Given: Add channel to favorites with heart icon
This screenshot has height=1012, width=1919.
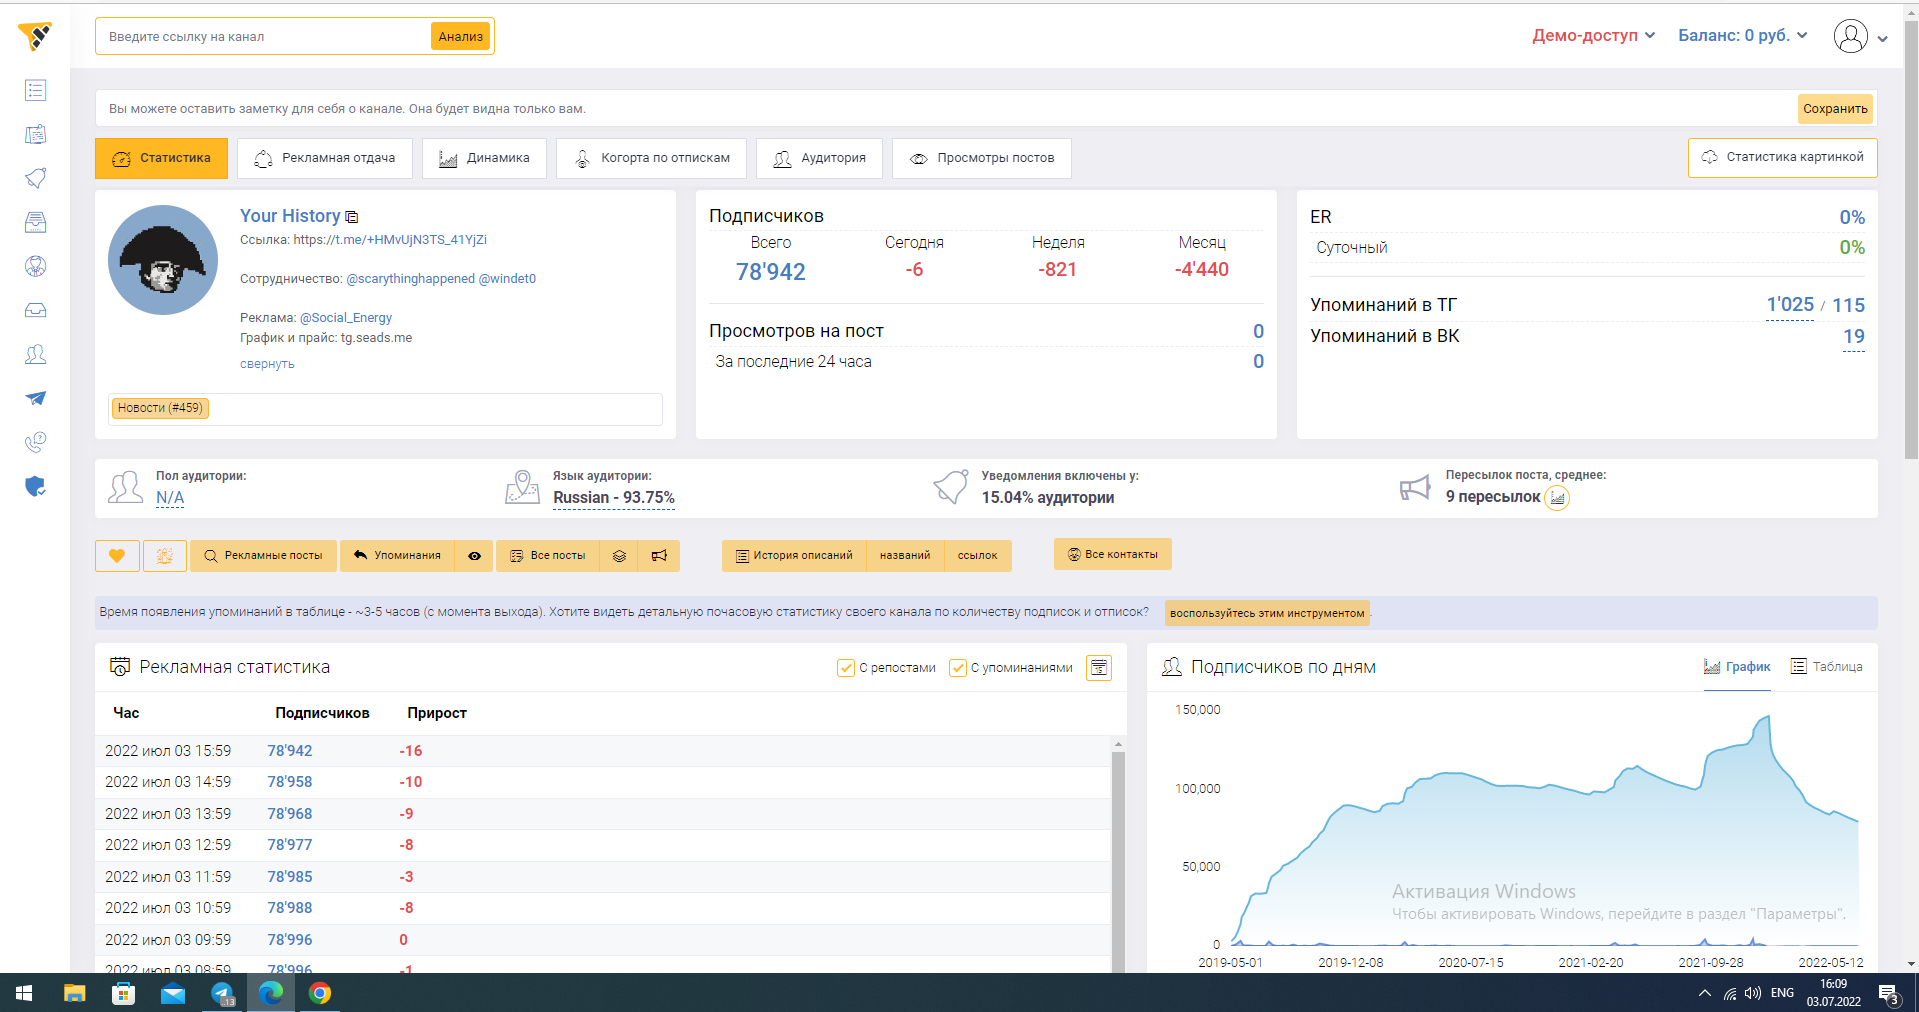Looking at the screenshot, I should click(117, 556).
